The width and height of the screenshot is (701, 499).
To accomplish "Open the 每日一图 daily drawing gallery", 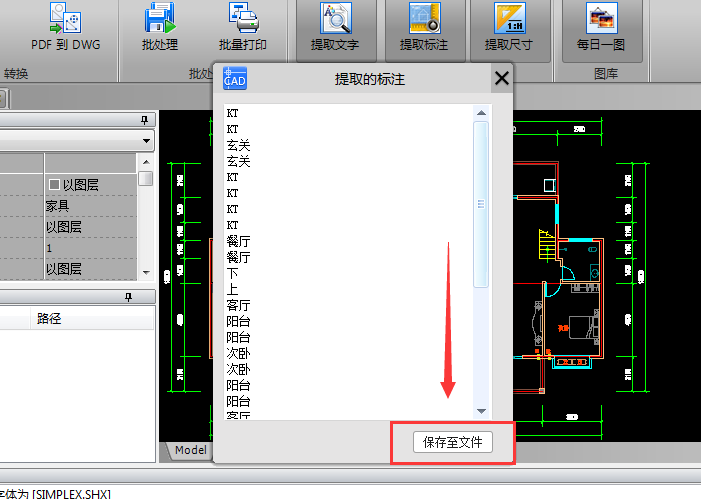I will [601, 20].
